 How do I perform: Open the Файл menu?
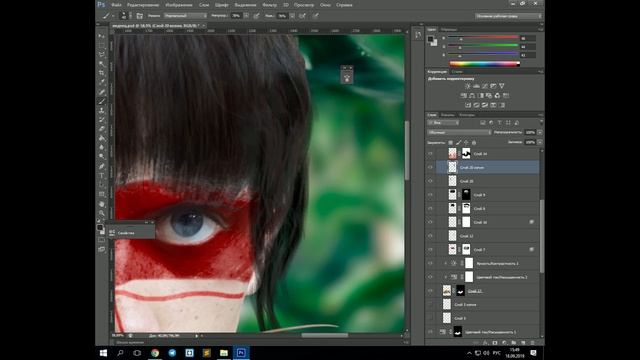click(116, 5)
